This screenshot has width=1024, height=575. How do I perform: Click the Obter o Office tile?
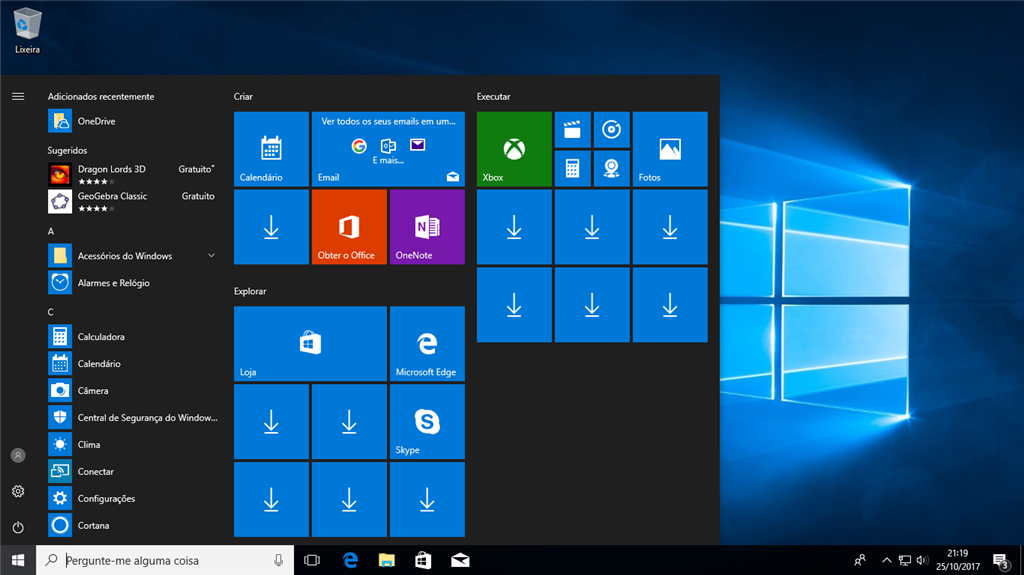click(349, 227)
